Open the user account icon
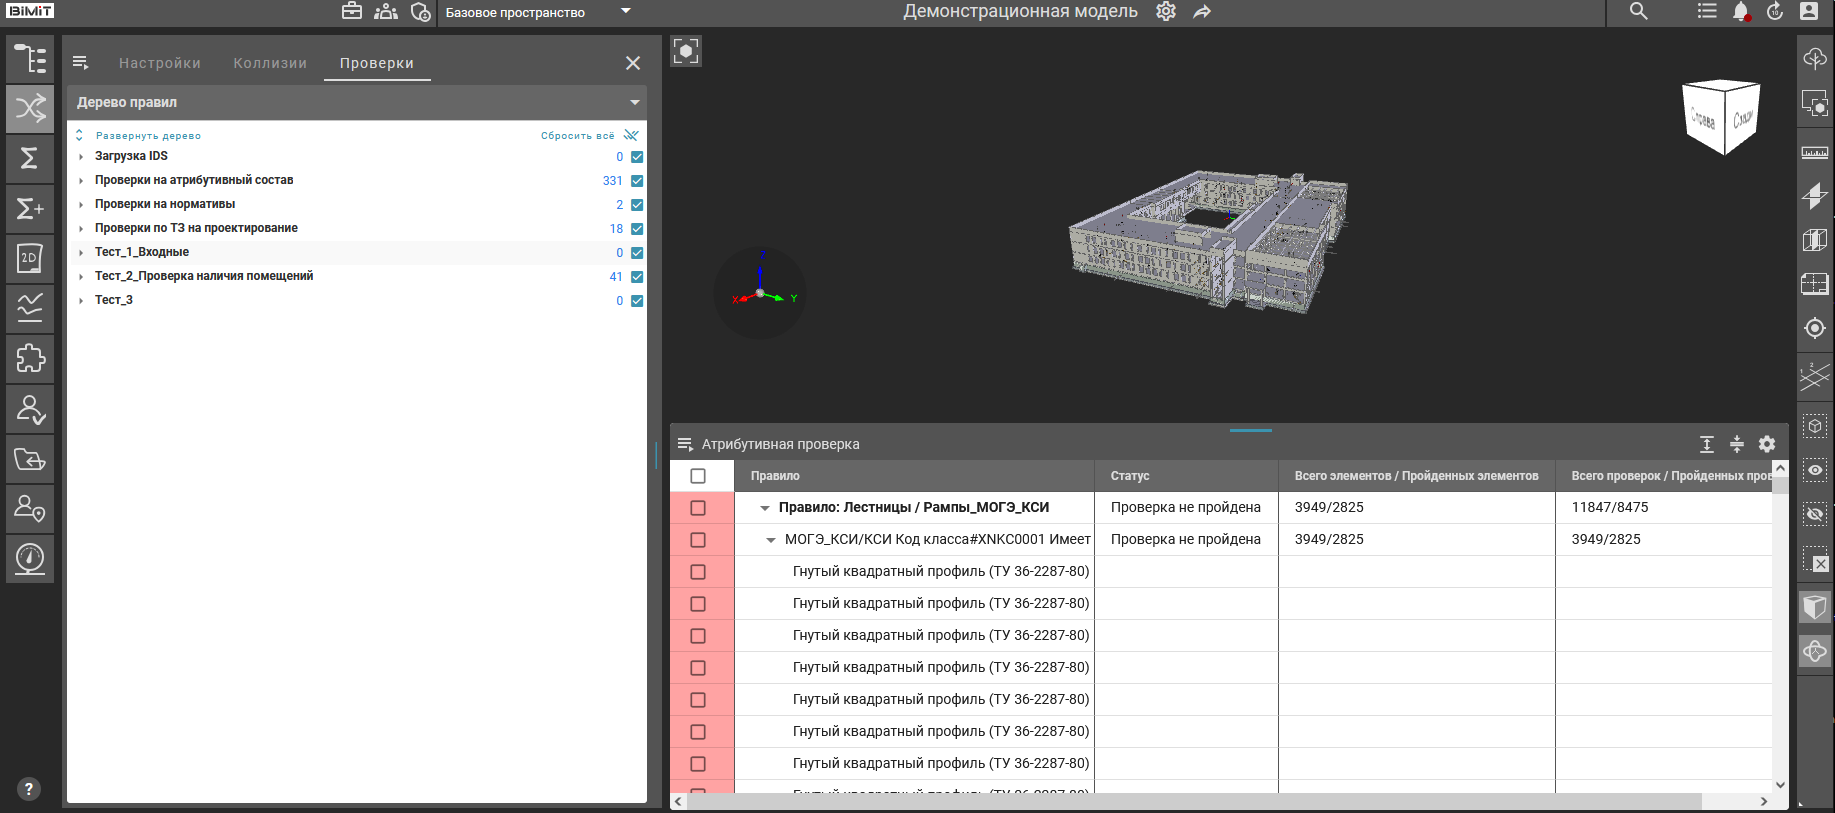The height and width of the screenshot is (813, 1835). click(1809, 12)
